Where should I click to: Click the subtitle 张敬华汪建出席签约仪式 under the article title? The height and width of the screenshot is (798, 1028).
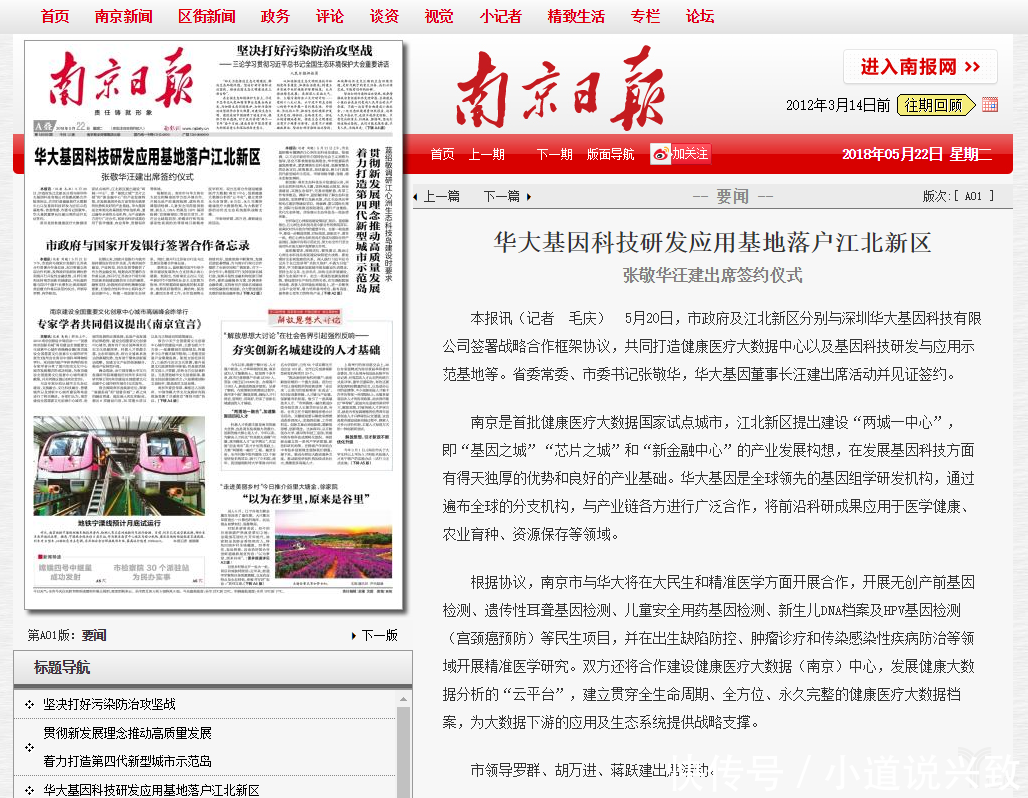coord(713,275)
